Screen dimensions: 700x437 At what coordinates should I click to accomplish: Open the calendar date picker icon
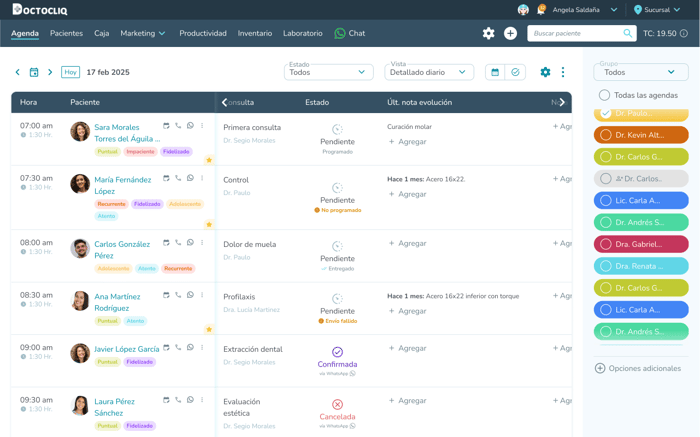(x=34, y=72)
